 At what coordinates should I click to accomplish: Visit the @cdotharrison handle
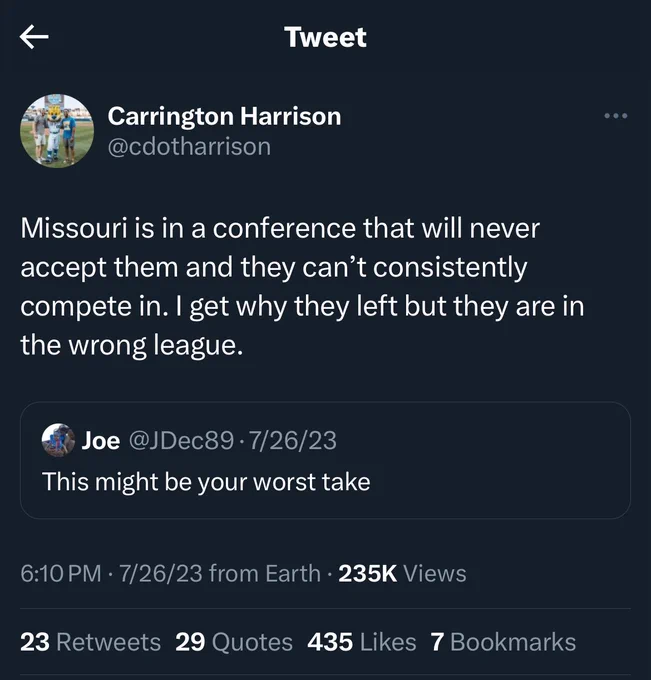point(189,147)
